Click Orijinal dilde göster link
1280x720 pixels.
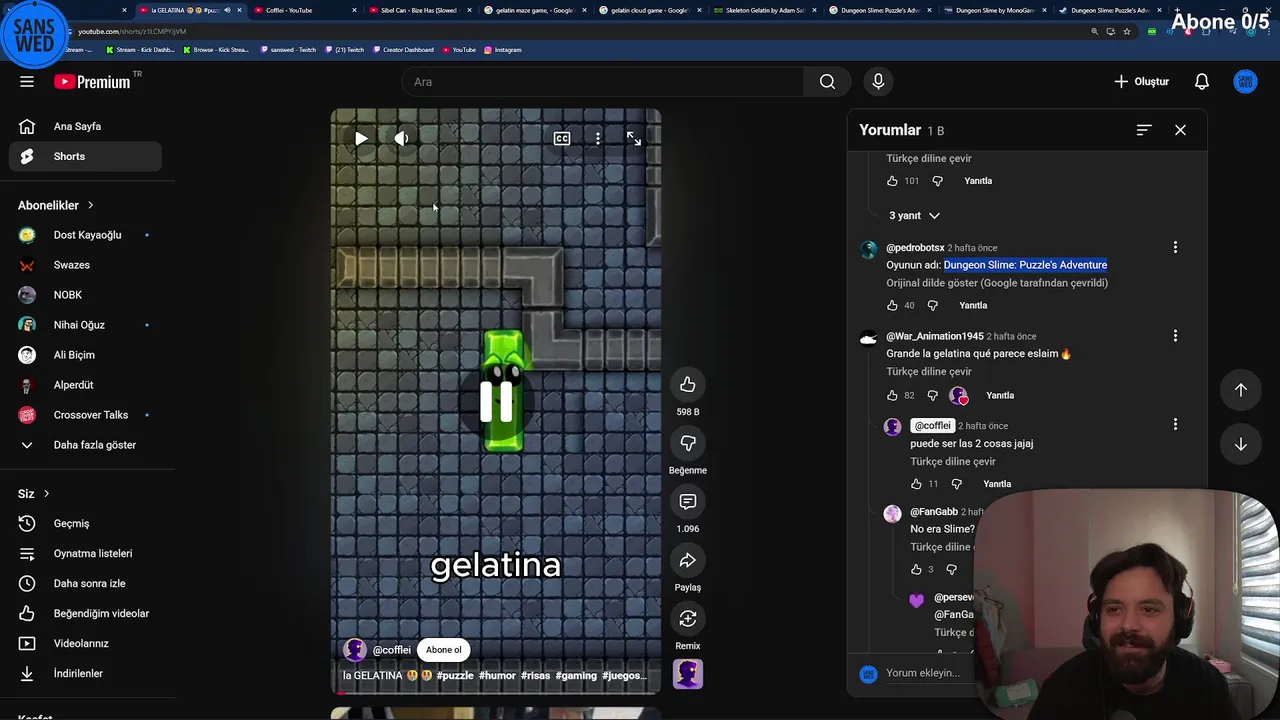pyautogui.click(x=997, y=283)
